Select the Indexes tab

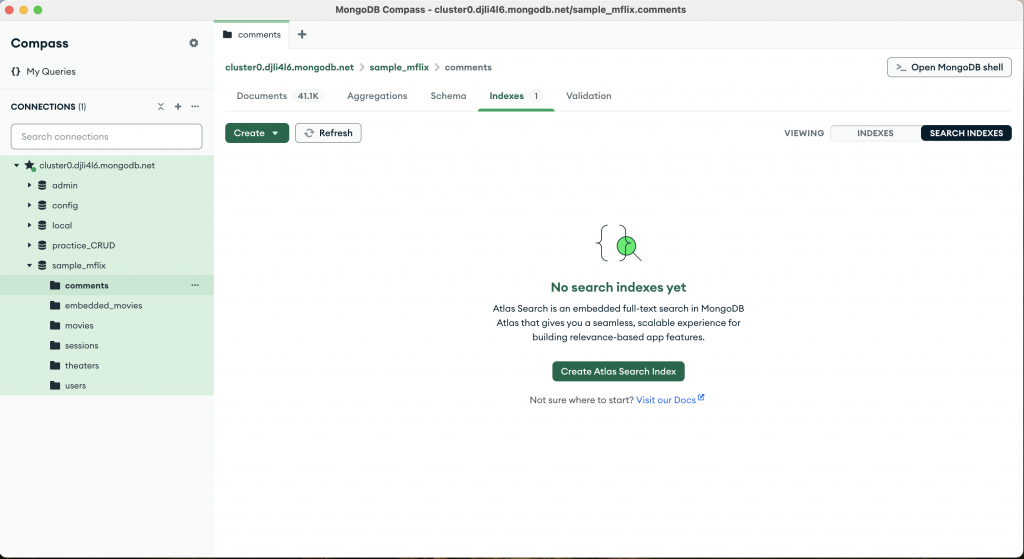tap(516, 96)
